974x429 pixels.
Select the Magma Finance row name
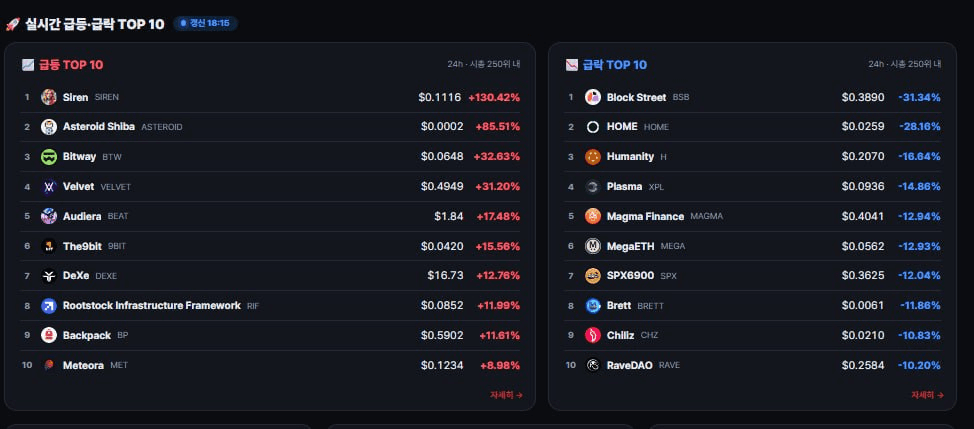pos(645,216)
